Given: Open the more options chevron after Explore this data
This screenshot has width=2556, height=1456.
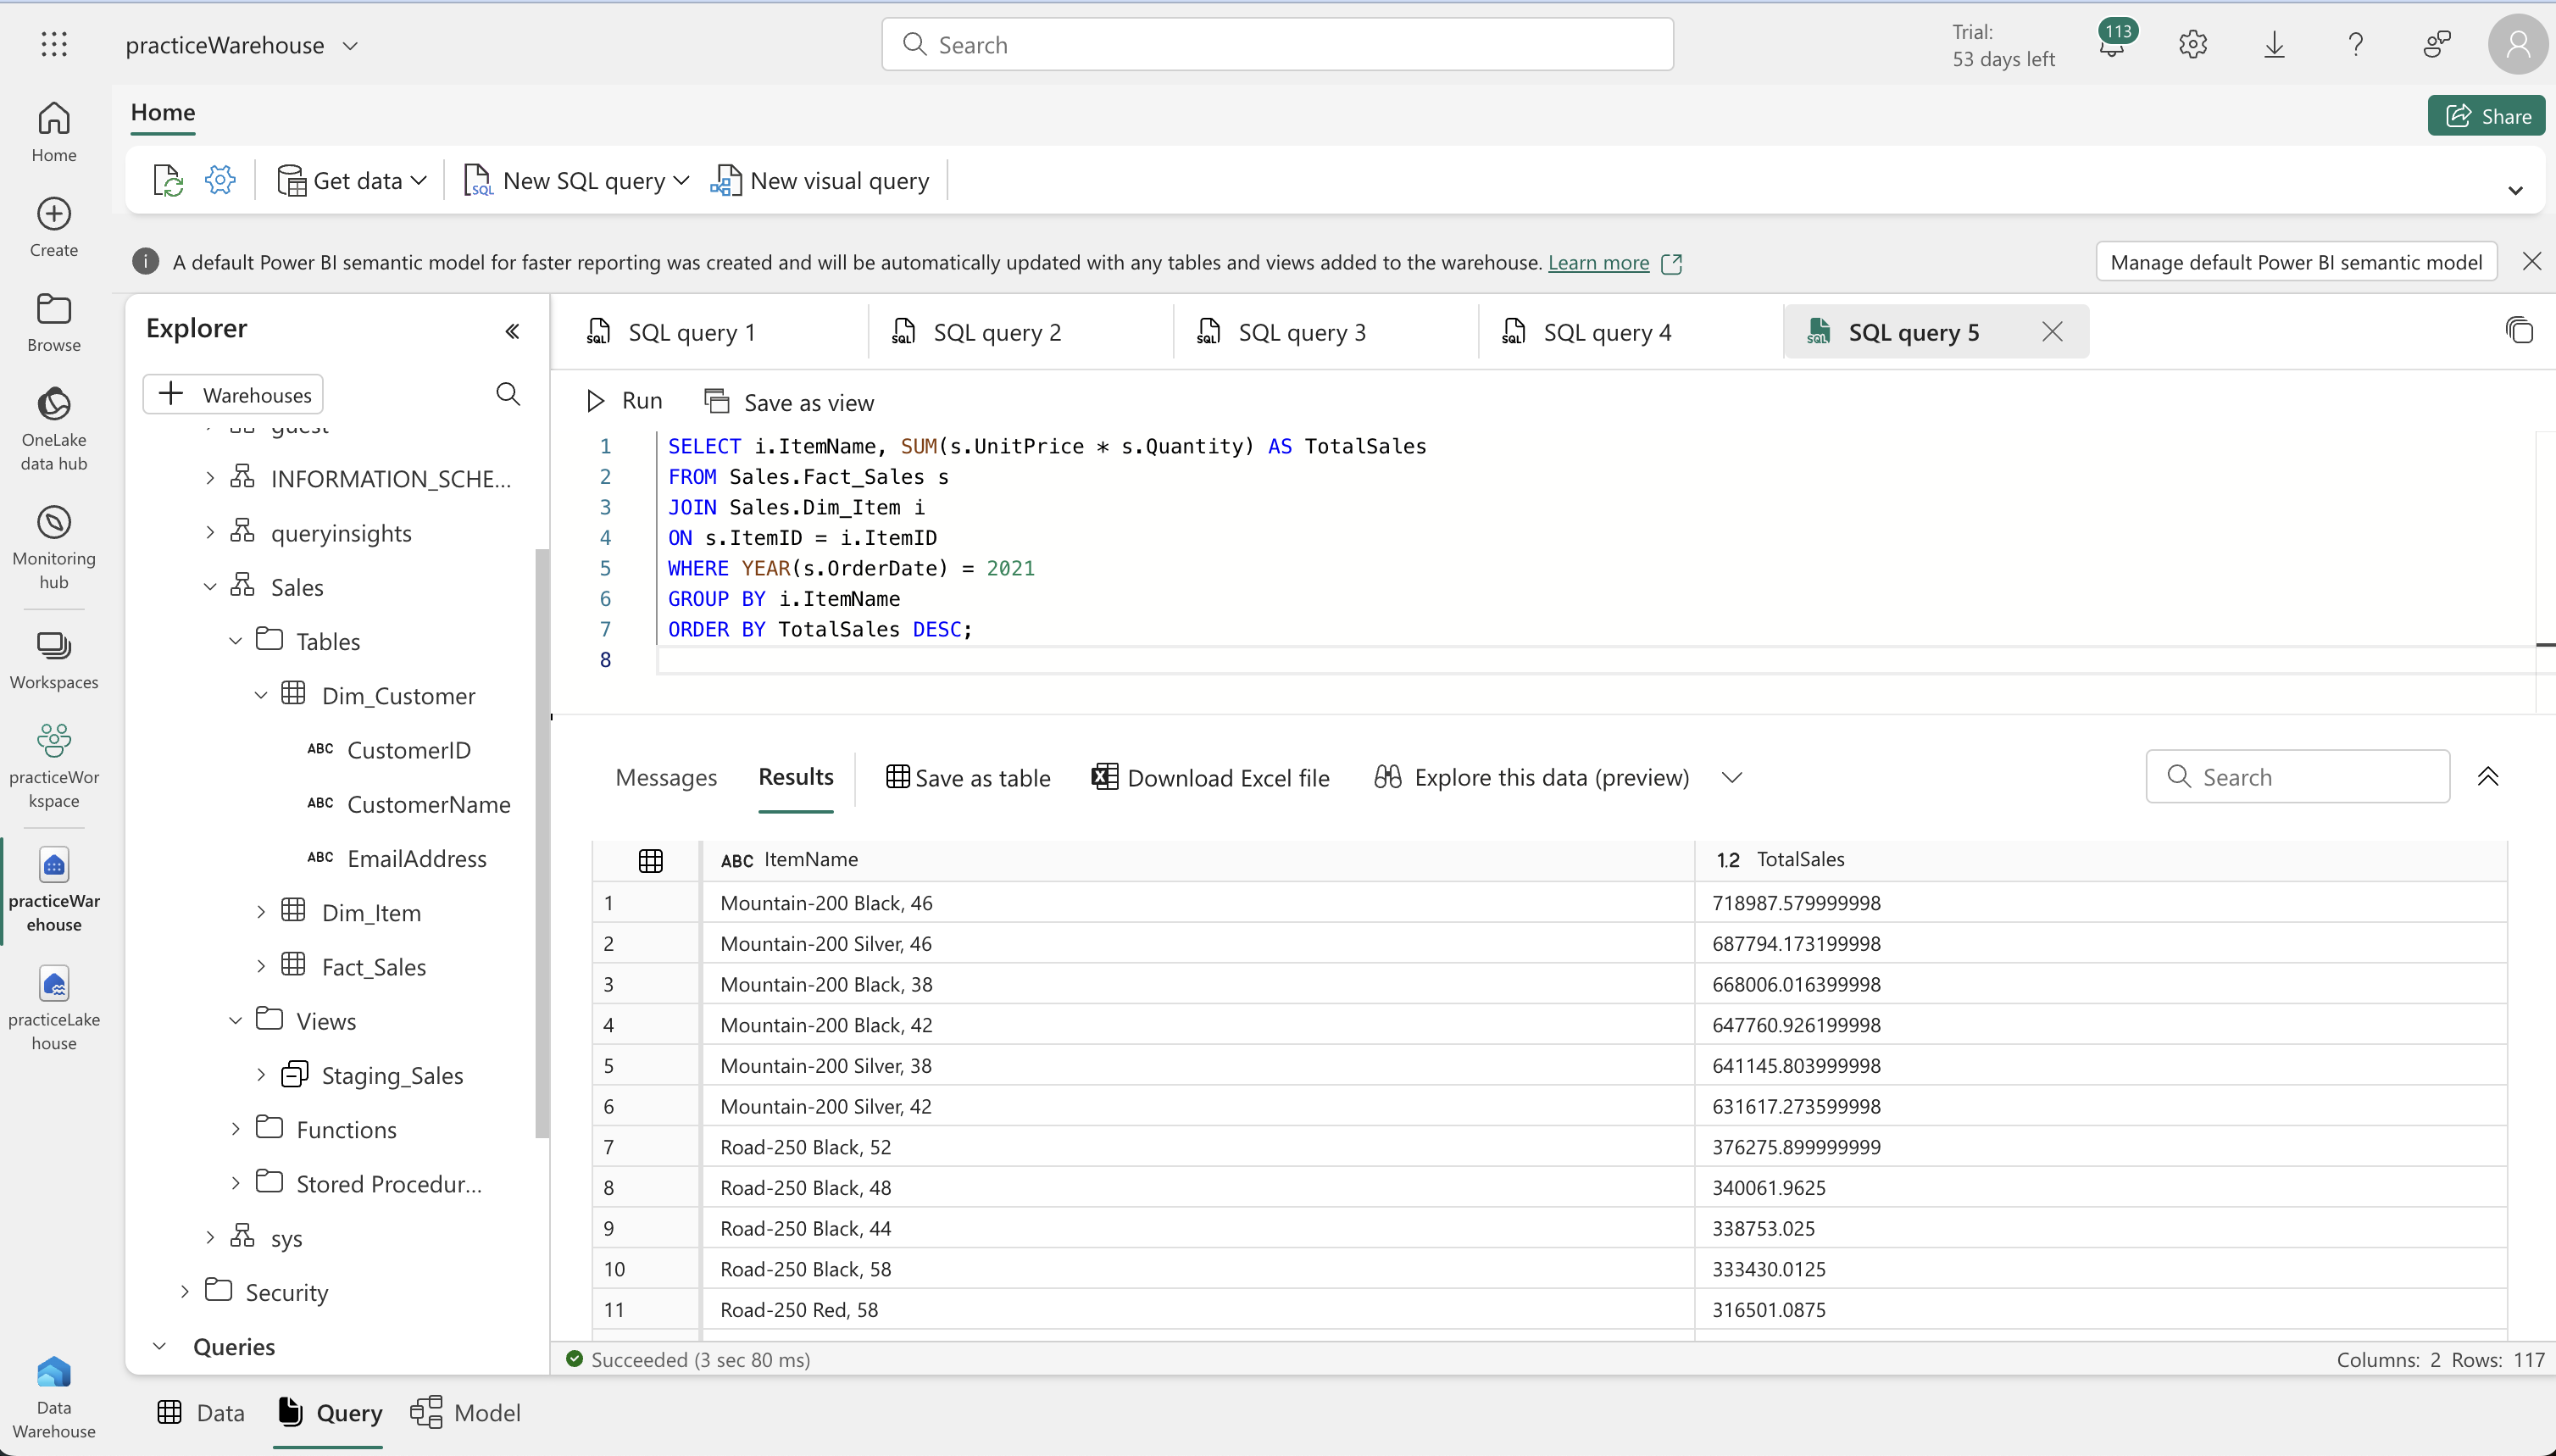Looking at the screenshot, I should [1732, 777].
